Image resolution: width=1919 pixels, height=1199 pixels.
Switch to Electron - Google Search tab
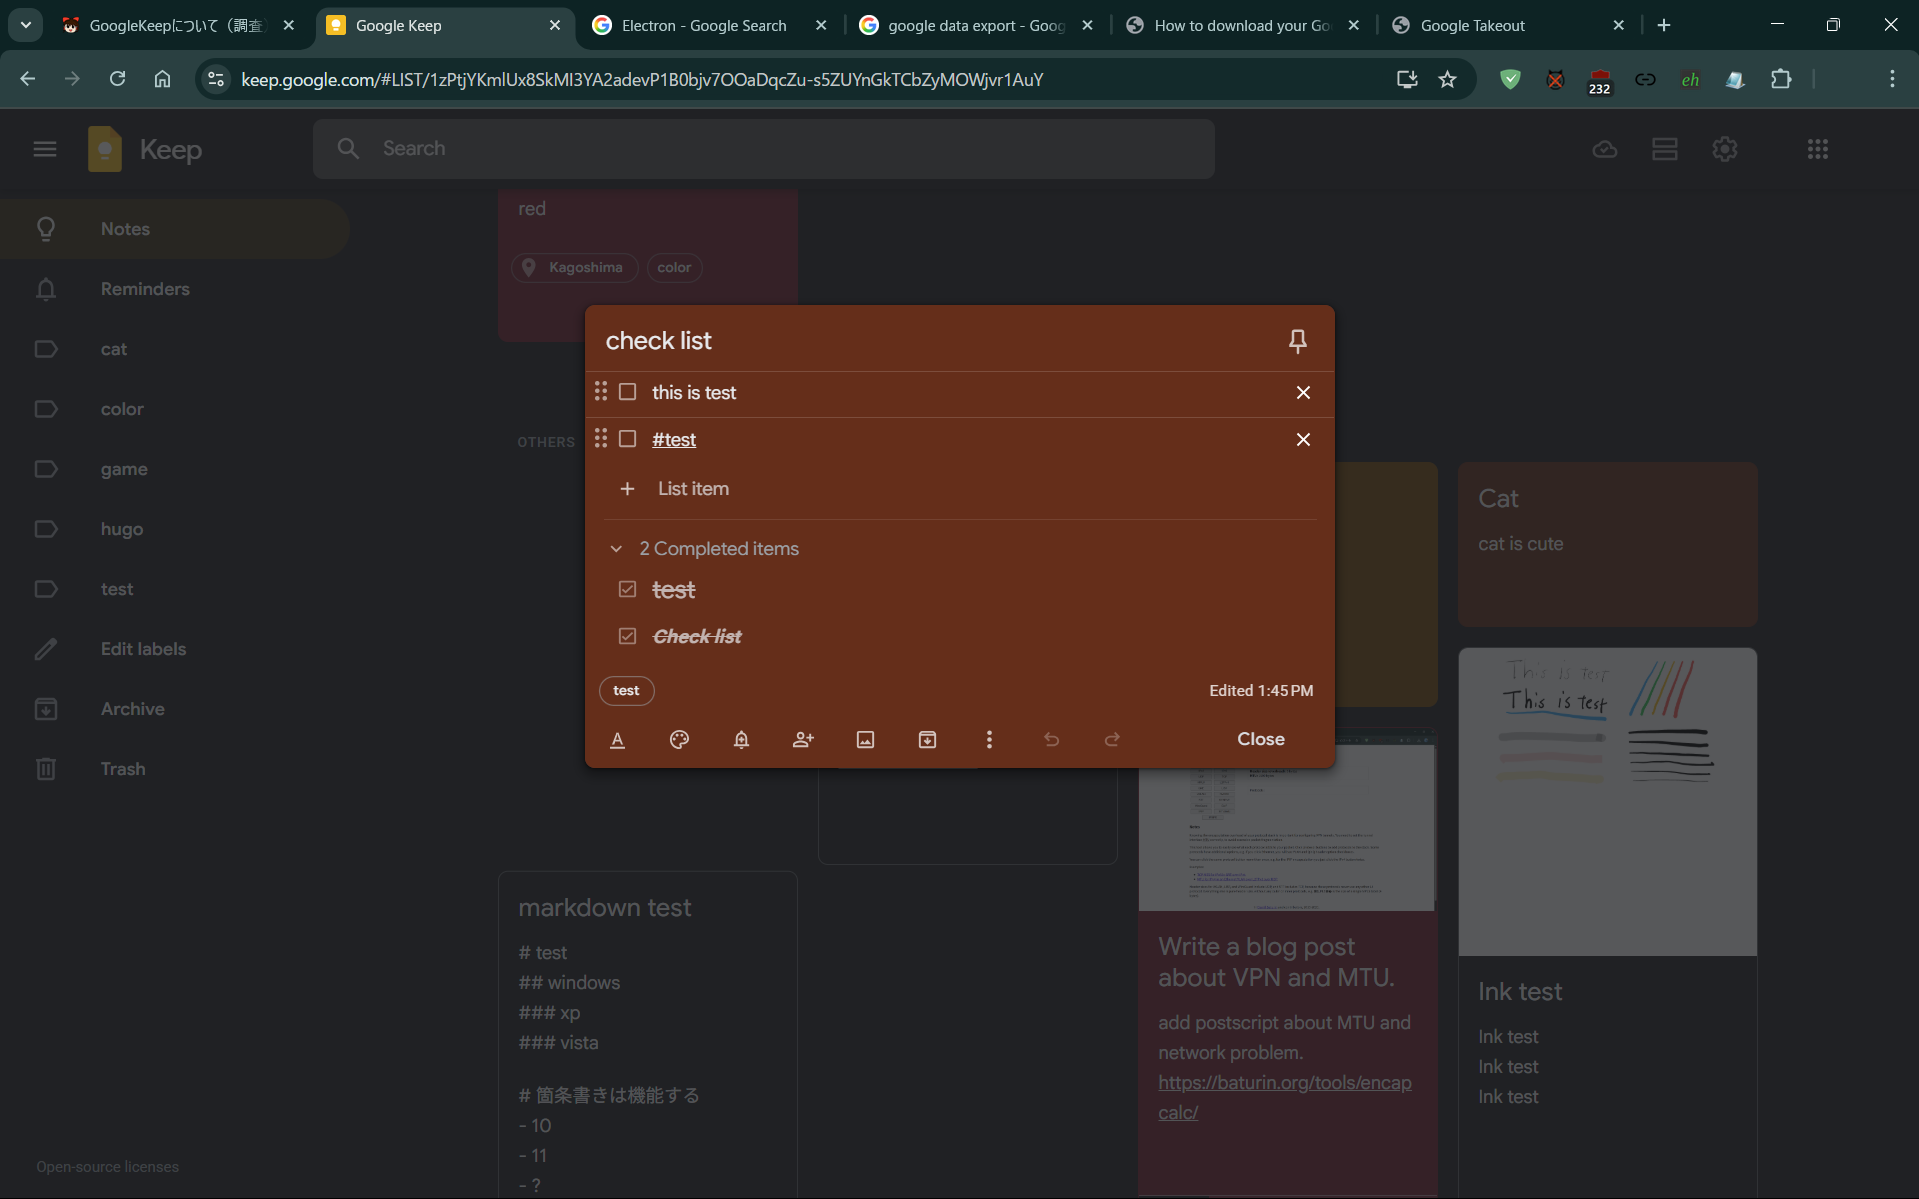703,25
